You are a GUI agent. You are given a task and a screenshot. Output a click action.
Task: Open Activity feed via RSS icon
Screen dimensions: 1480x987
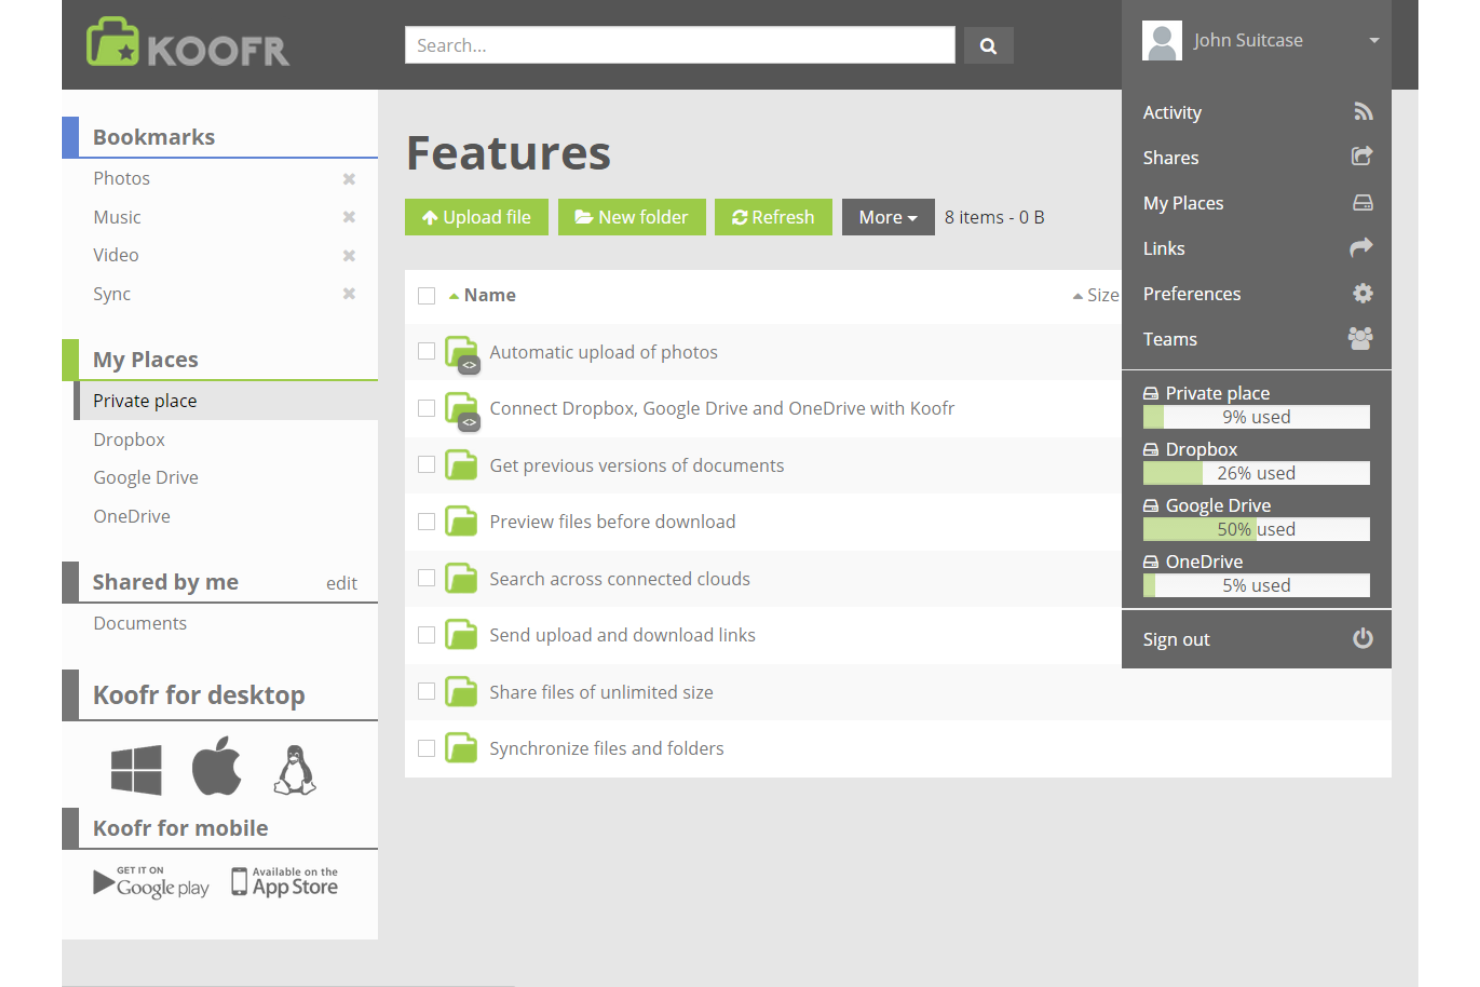(1363, 112)
